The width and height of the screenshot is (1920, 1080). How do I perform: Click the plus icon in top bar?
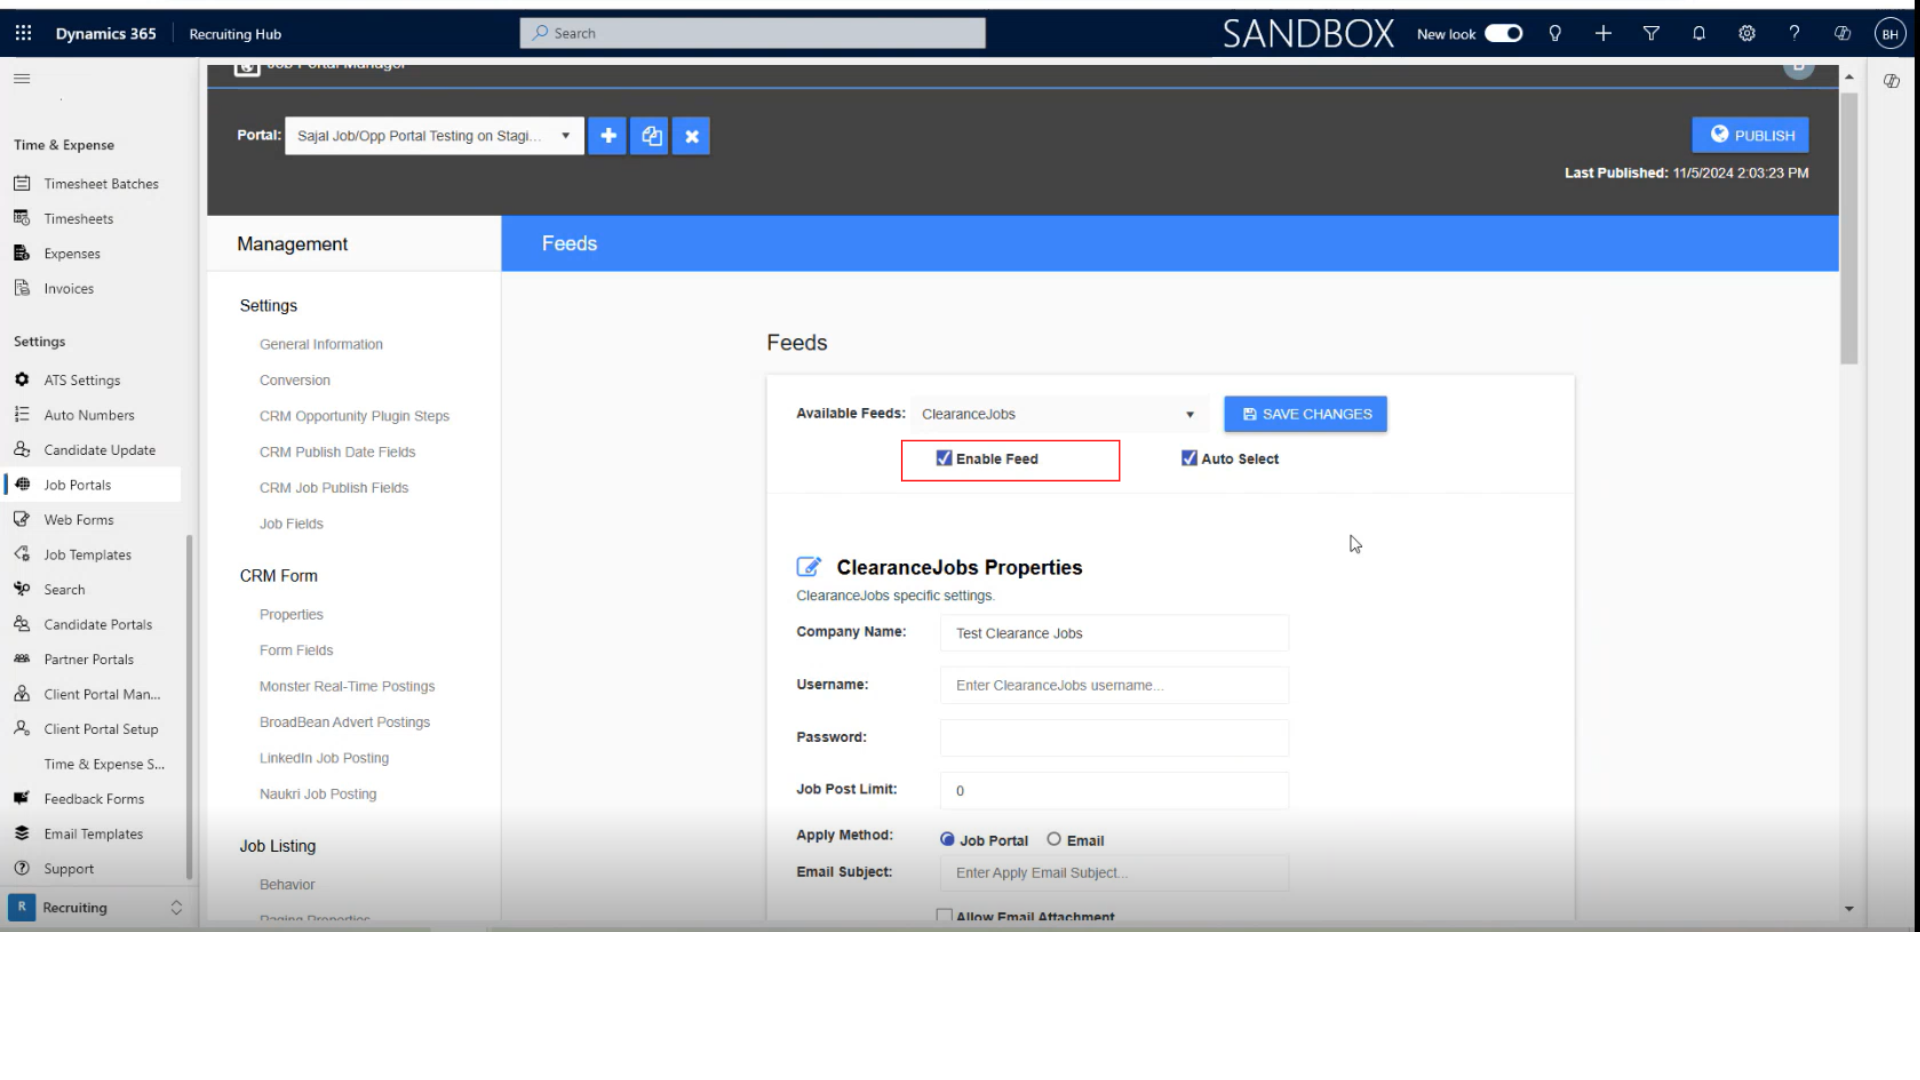[1603, 33]
